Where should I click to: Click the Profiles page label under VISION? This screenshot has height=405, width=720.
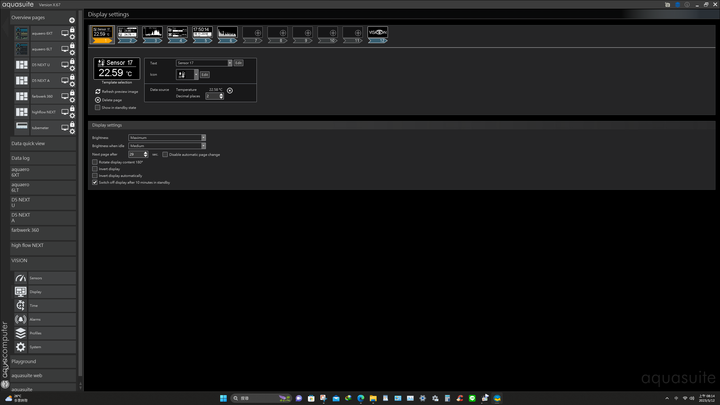click(36, 333)
